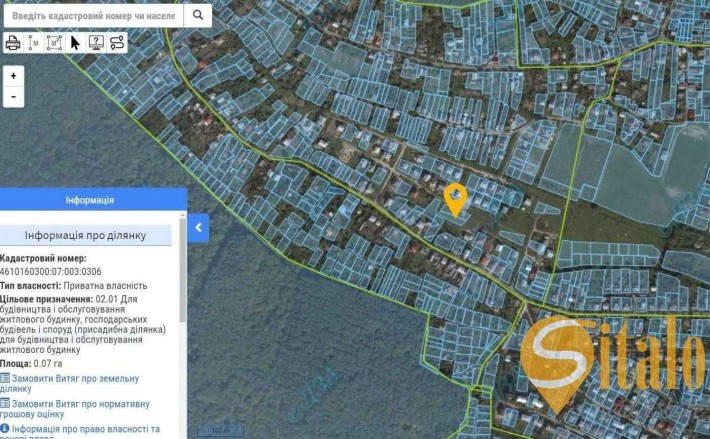Zoom in with the plus button
Image resolution: width=710 pixels, height=439 pixels.
tap(14, 76)
